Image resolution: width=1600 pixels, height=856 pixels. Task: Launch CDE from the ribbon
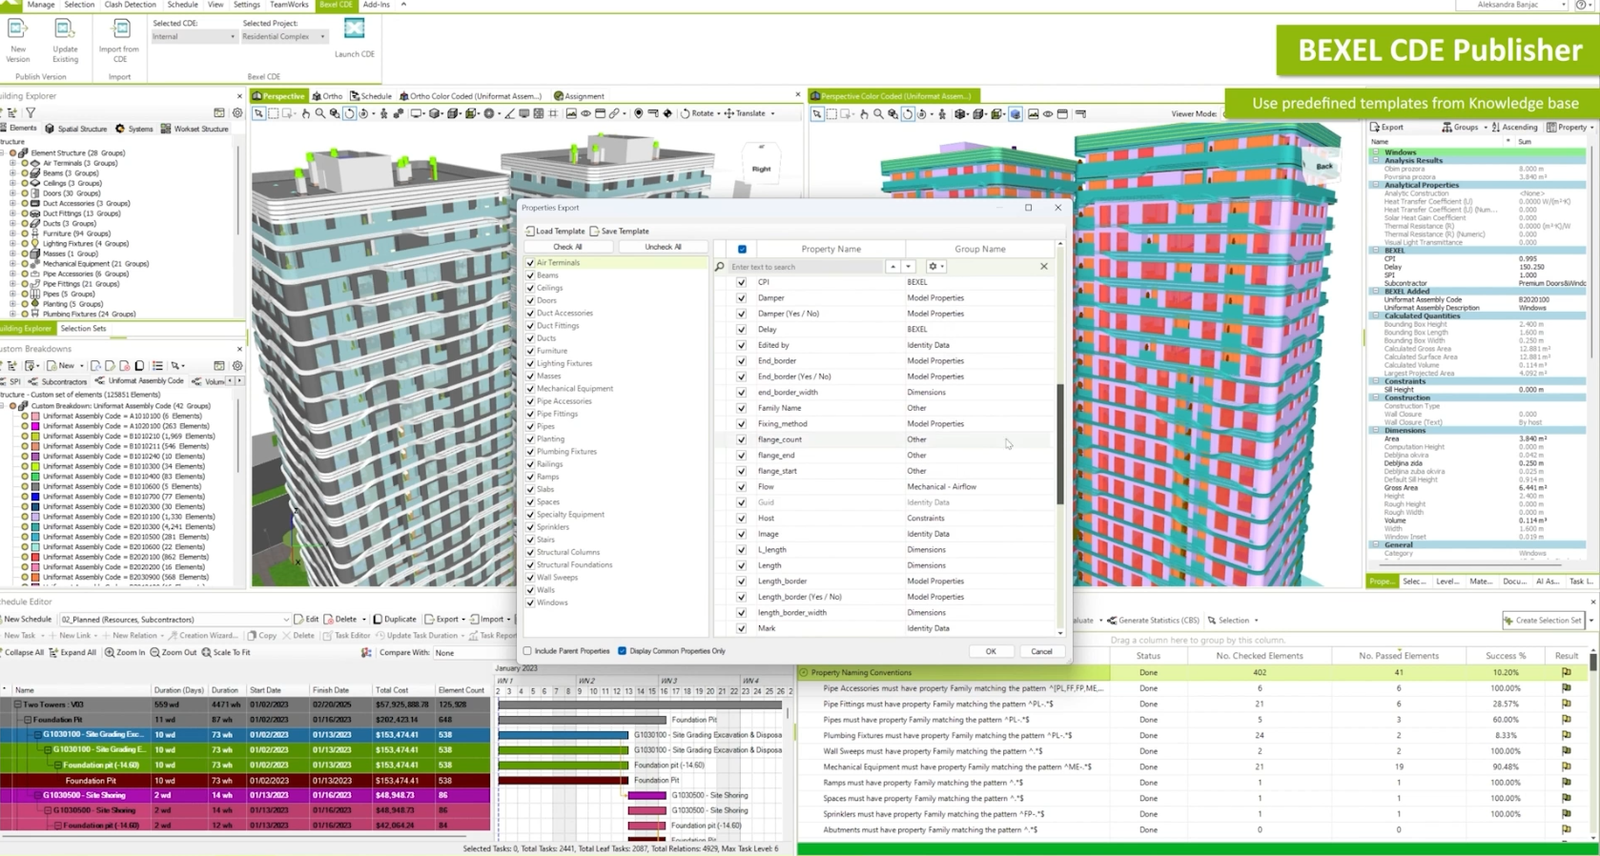pos(354,38)
